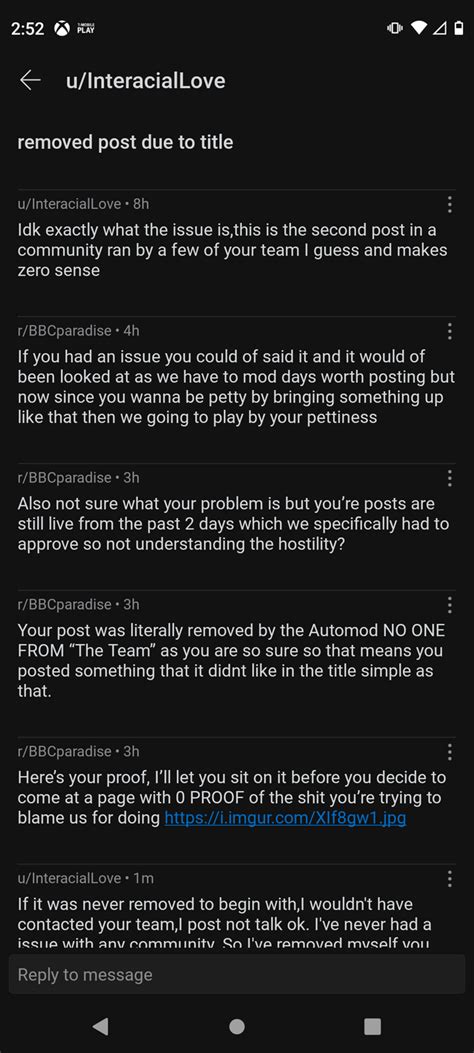Open overflow menu for 'Also not sure' message
474x1053 pixels.
coord(449,478)
